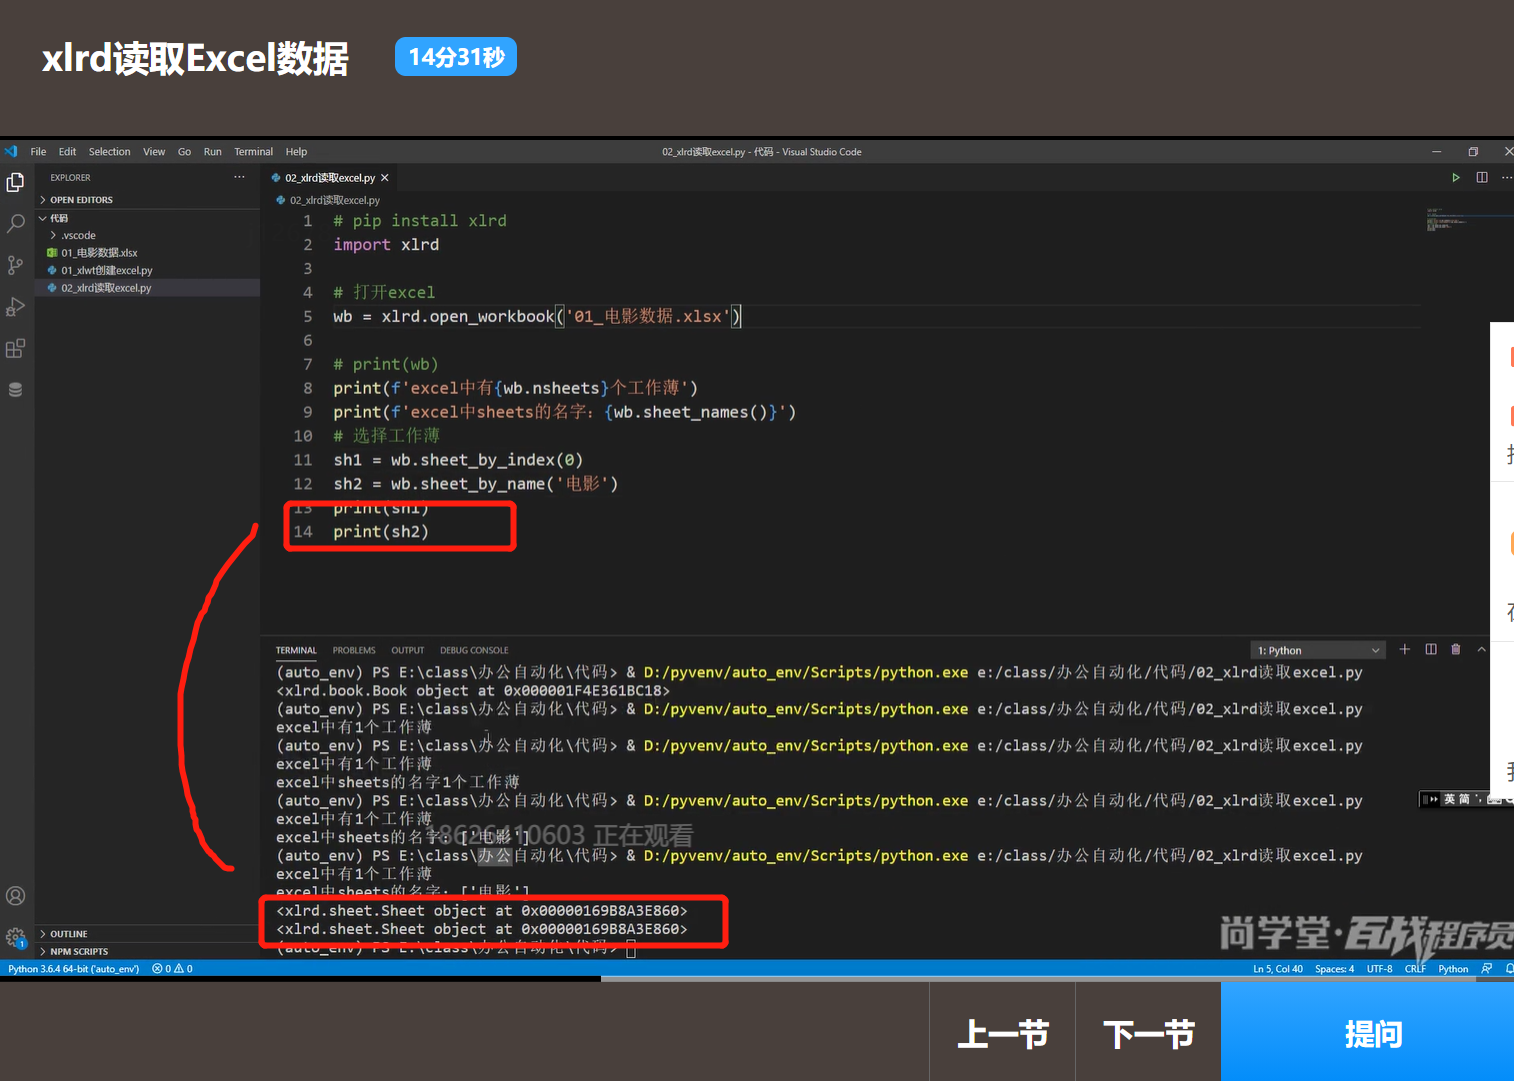Open the Extensions view
The image size is (1514, 1081).
click(15, 349)
